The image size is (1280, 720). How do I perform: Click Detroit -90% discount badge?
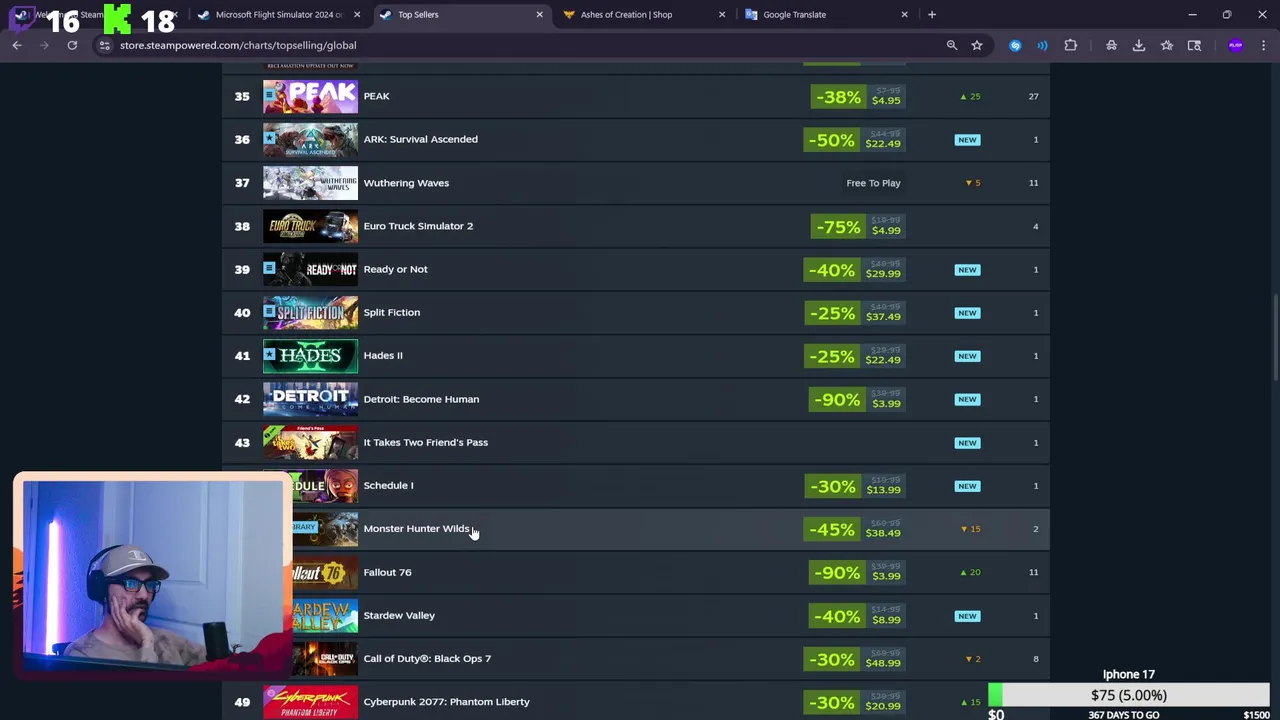[x=837, y=400]
